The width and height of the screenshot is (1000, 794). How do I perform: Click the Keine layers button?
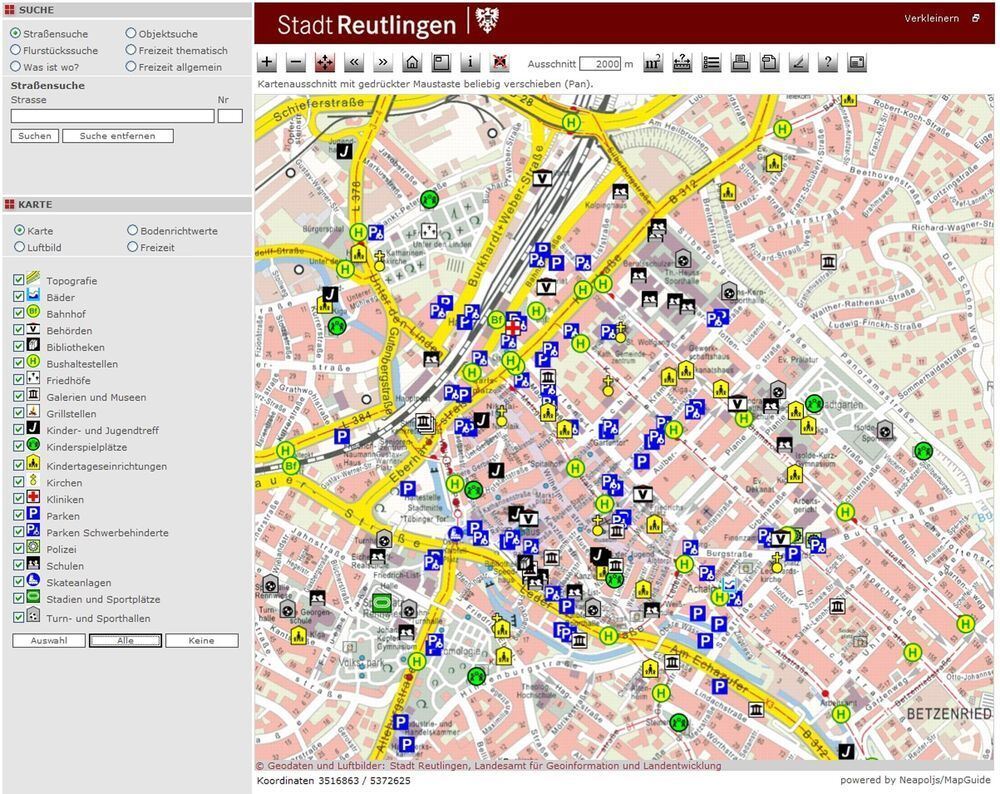coord(202,640)
